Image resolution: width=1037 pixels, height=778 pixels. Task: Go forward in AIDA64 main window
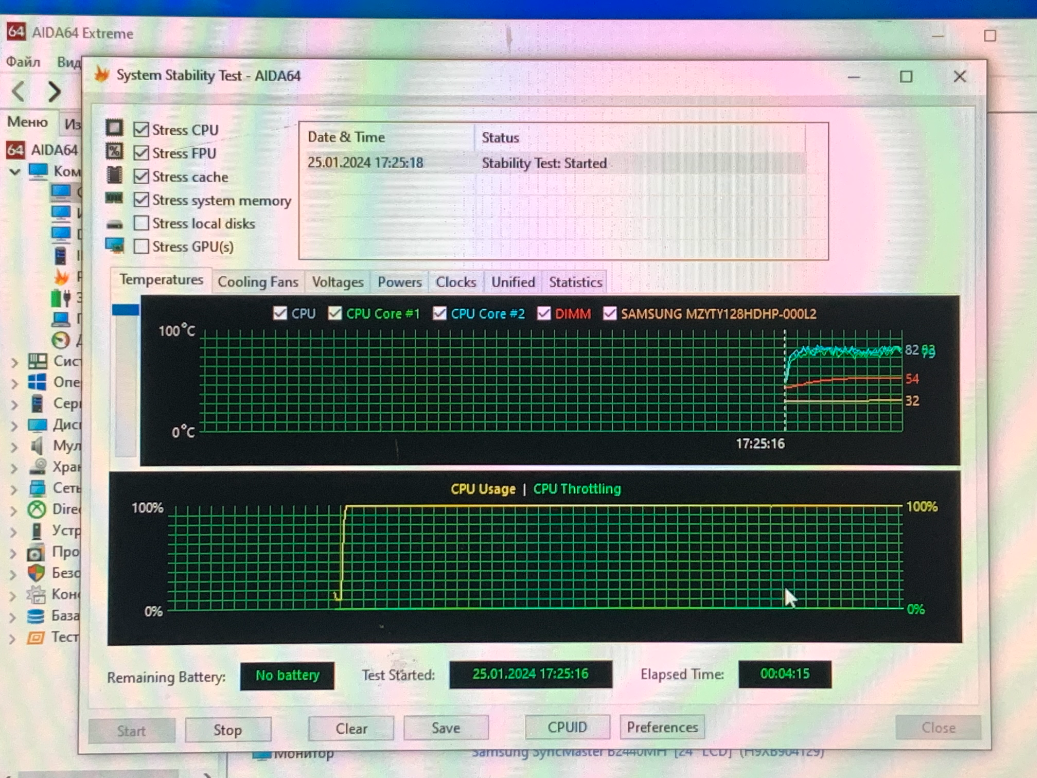[54, 91]
